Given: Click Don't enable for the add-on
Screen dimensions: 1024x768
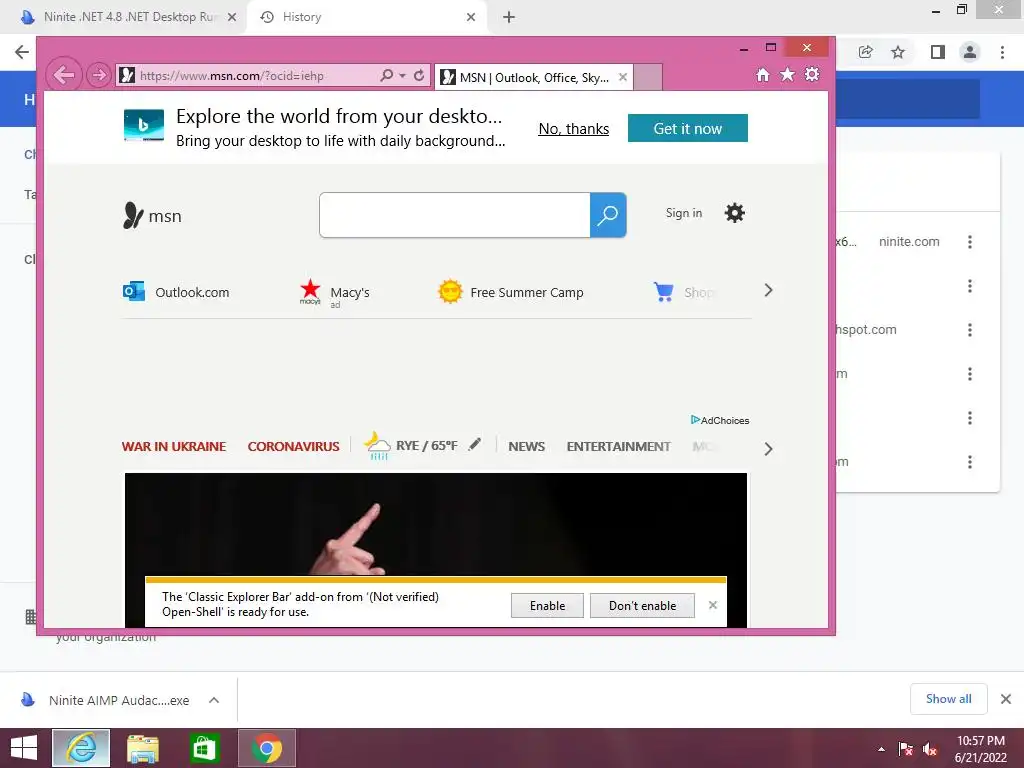Looking at the screenshot, I should [x=643, y=605].
